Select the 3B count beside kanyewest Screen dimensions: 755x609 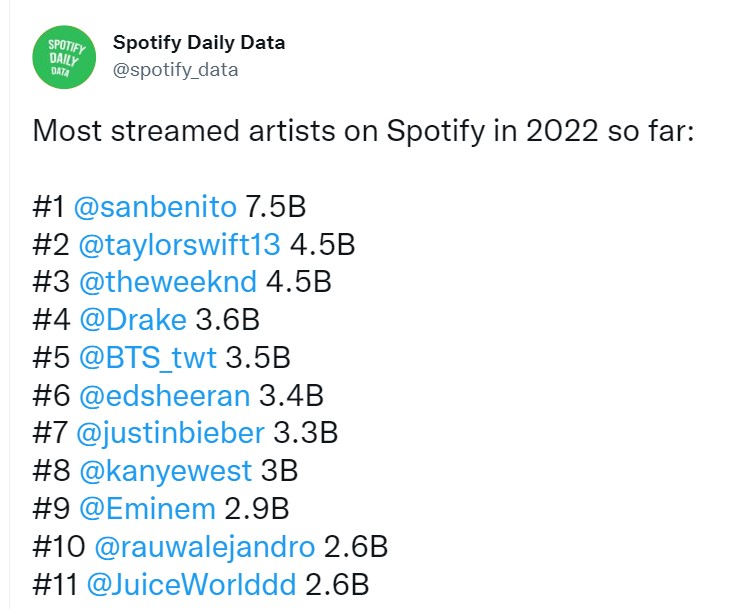[x=279, y=471]
